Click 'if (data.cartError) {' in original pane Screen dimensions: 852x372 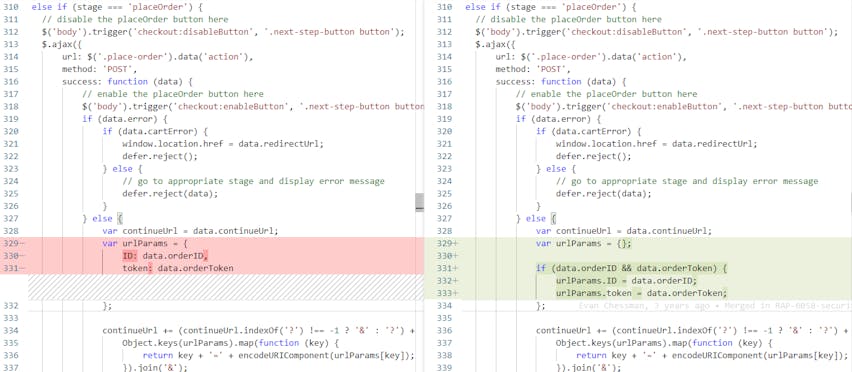155,131
